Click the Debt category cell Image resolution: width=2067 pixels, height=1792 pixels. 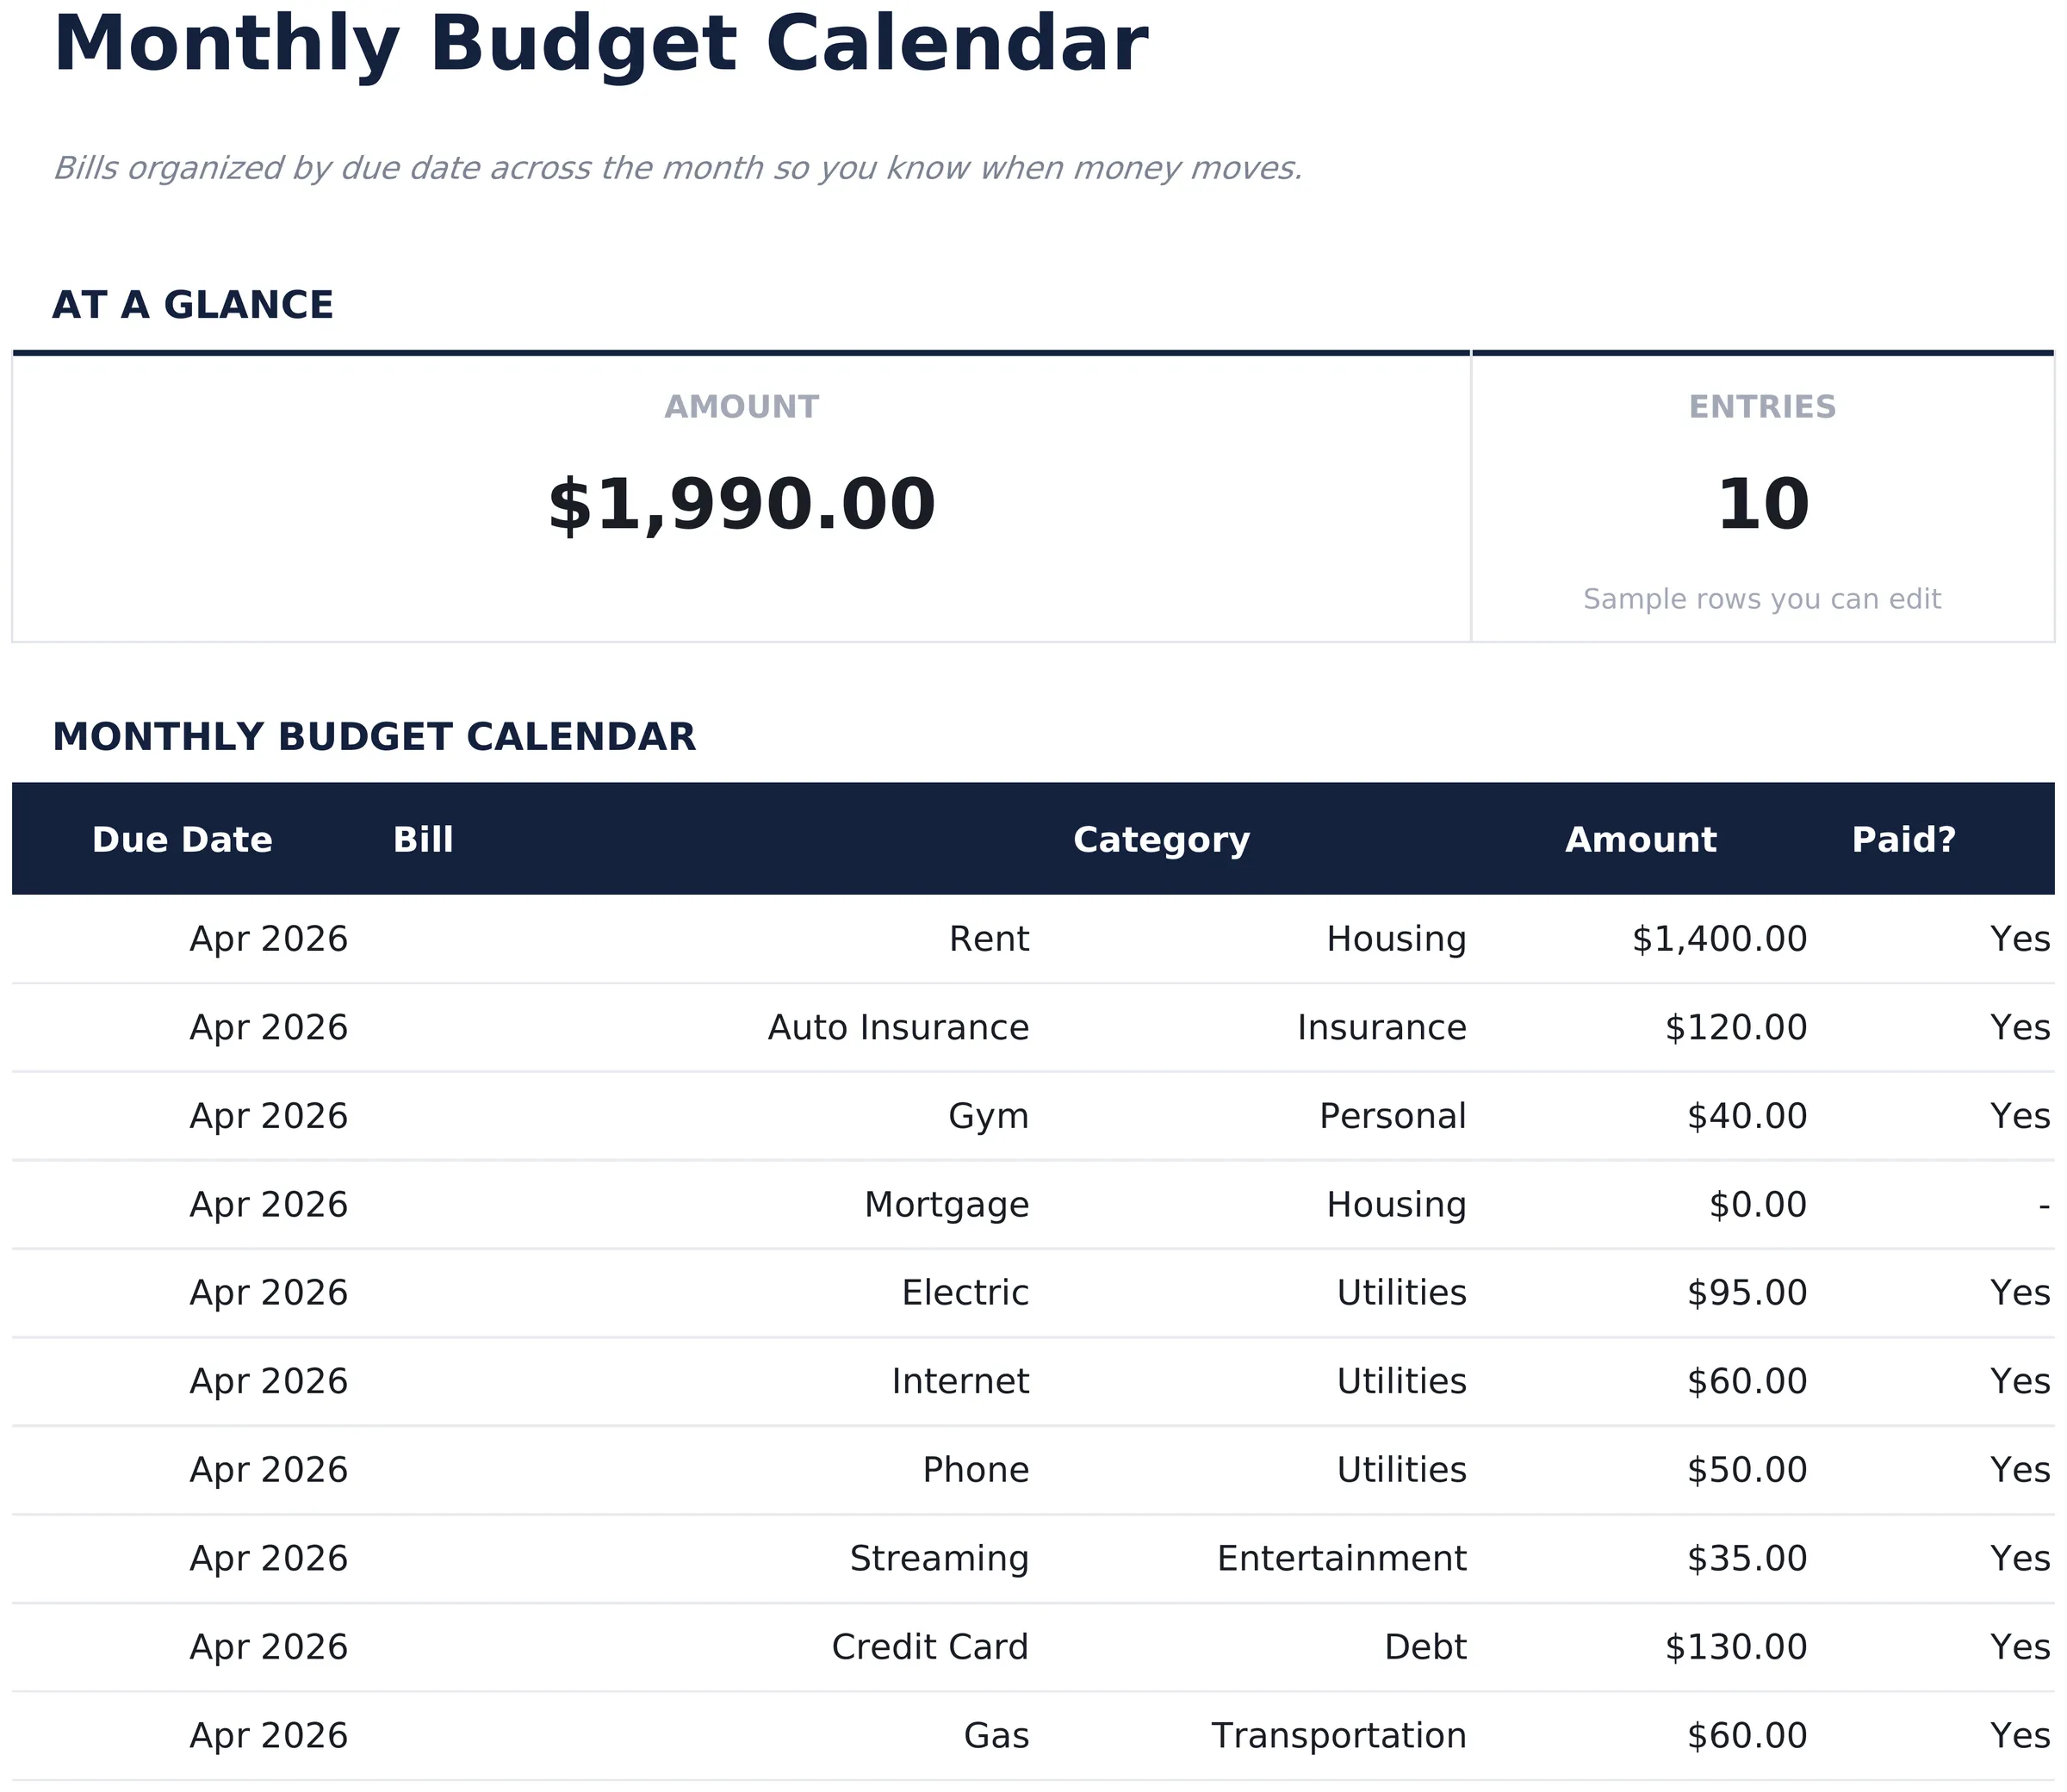(1425, 1647)
